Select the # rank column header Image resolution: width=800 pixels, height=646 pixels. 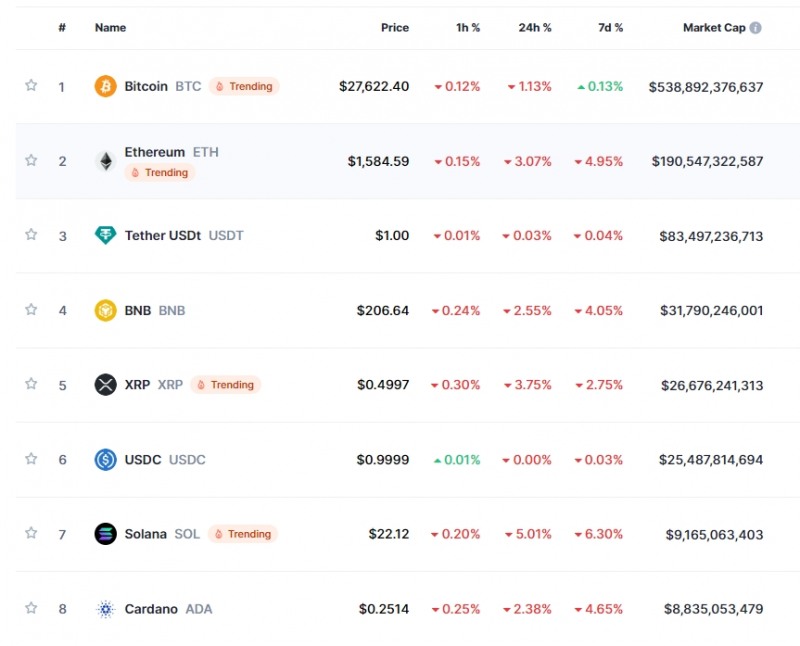click(61, 27)
